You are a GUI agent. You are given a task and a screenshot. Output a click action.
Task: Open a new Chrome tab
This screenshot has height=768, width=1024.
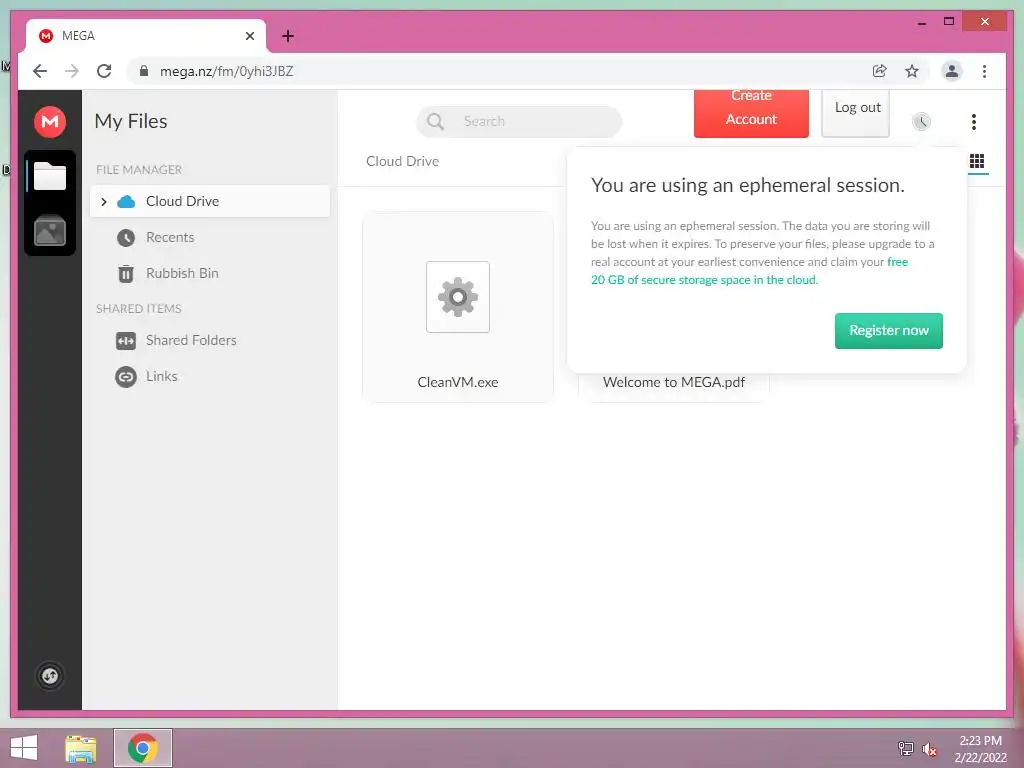point(288,36)
